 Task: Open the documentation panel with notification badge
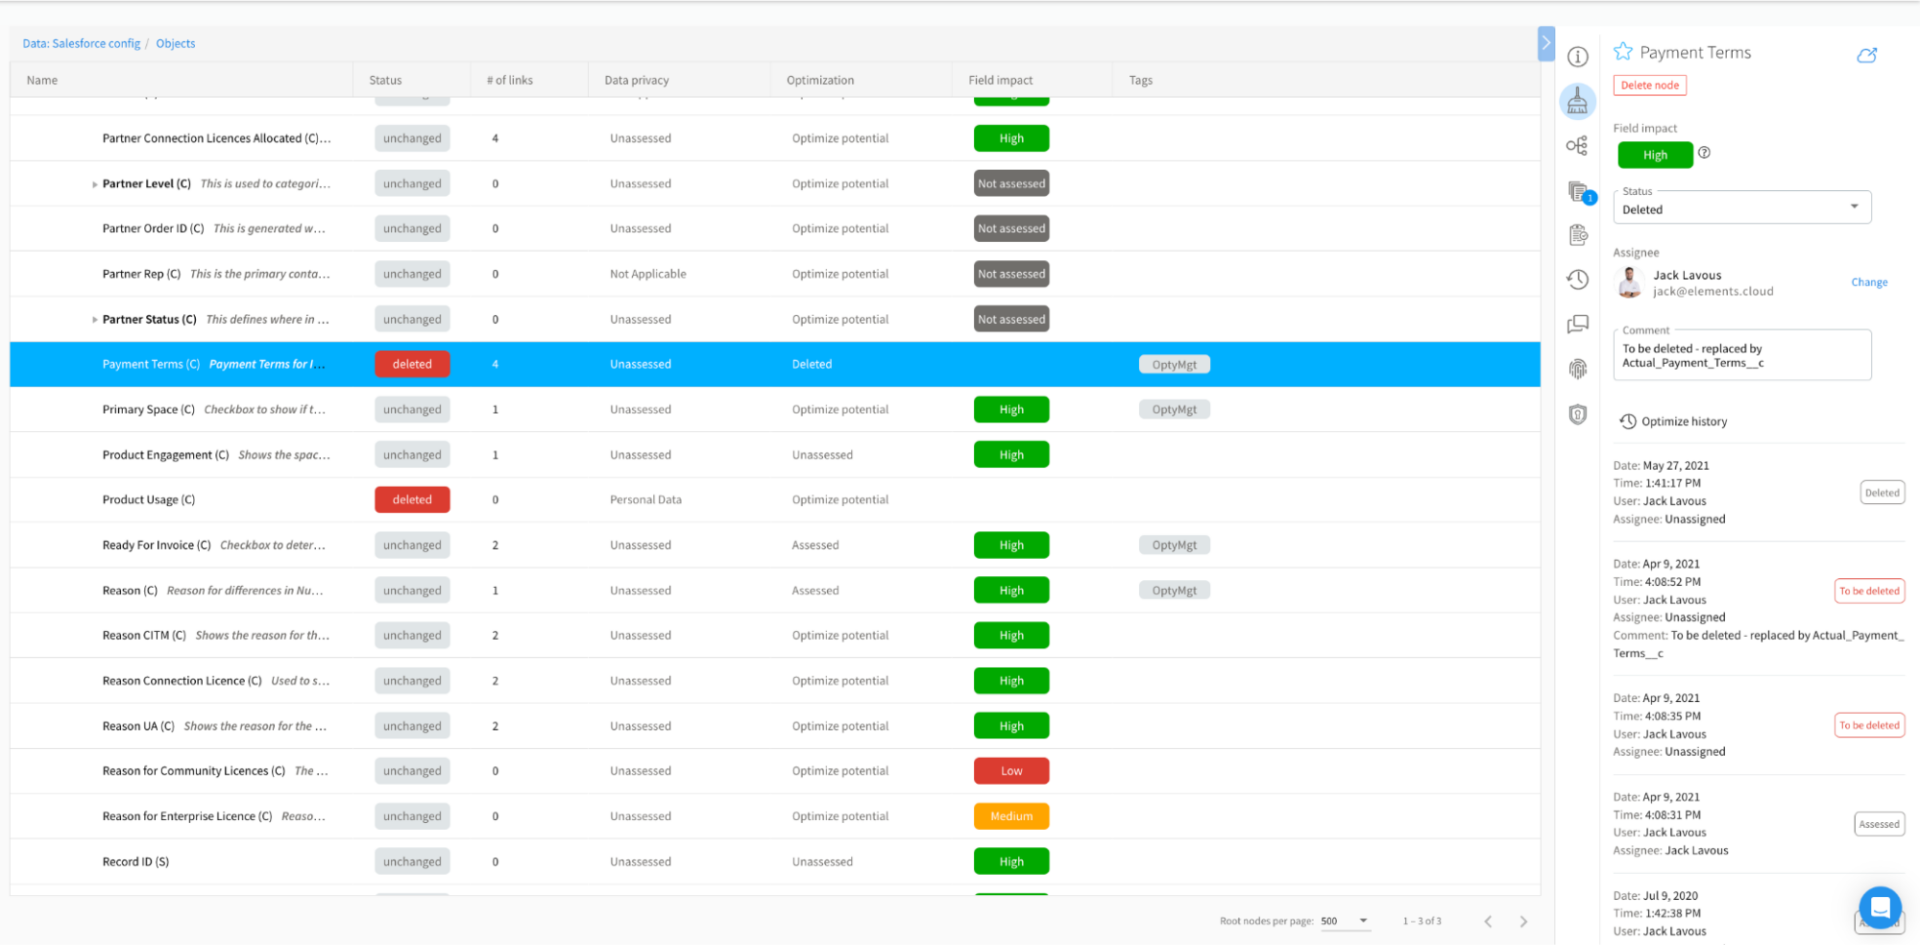pos(1578,190)
